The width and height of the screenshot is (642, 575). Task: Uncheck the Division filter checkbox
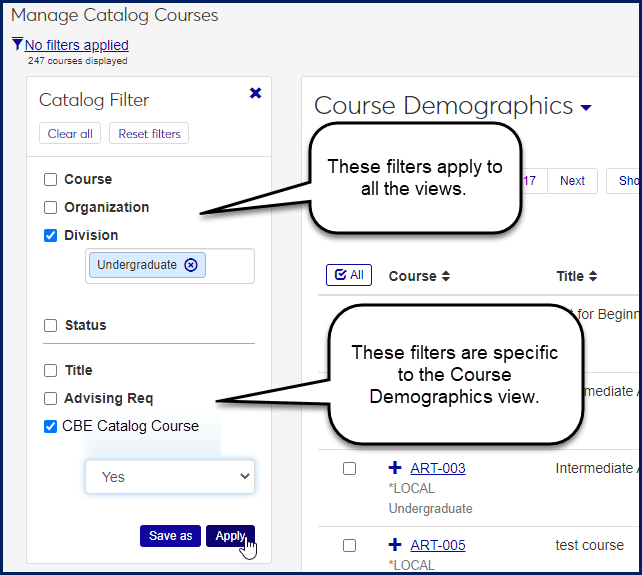point(50,235)
